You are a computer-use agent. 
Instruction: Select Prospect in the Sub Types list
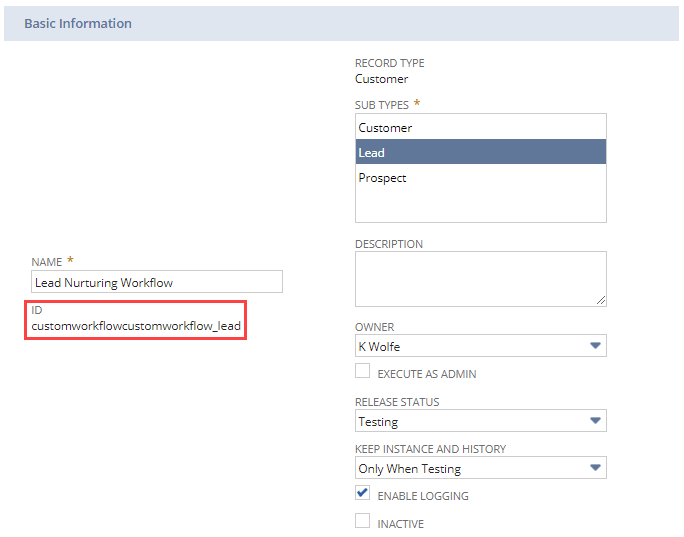coord(481,178)
